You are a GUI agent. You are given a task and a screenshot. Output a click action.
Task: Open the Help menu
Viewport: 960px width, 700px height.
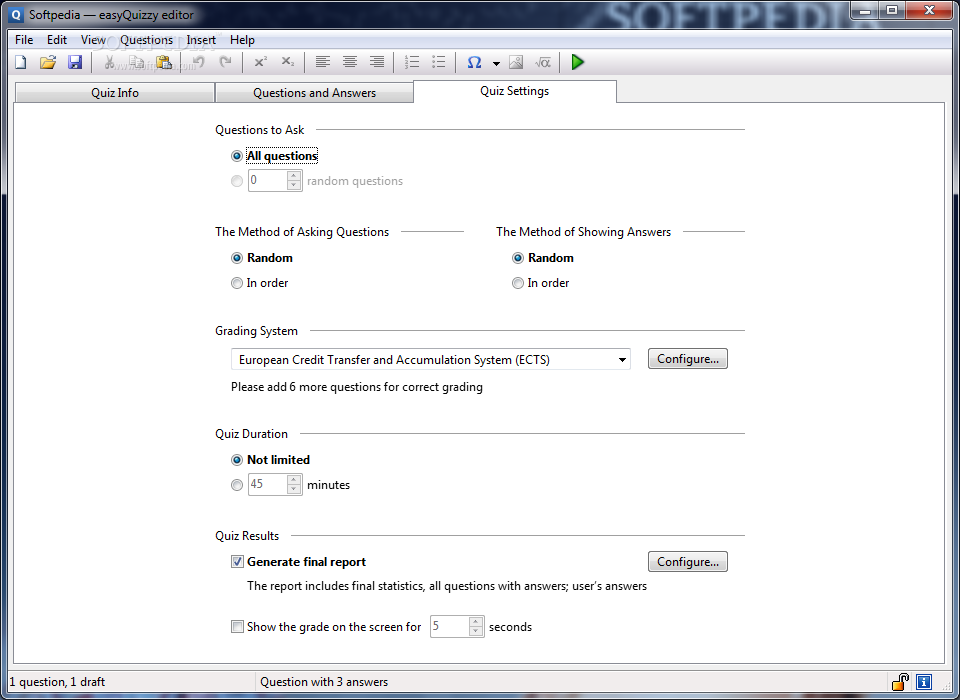[x=242, y=40]
